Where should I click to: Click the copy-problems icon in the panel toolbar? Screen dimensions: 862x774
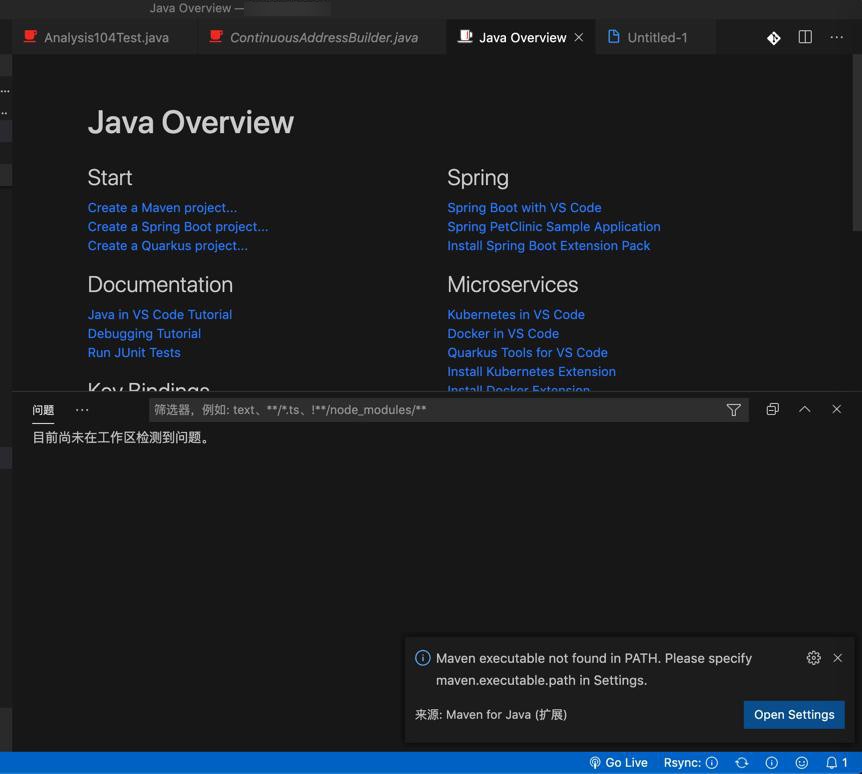click(x=771, y=409)
